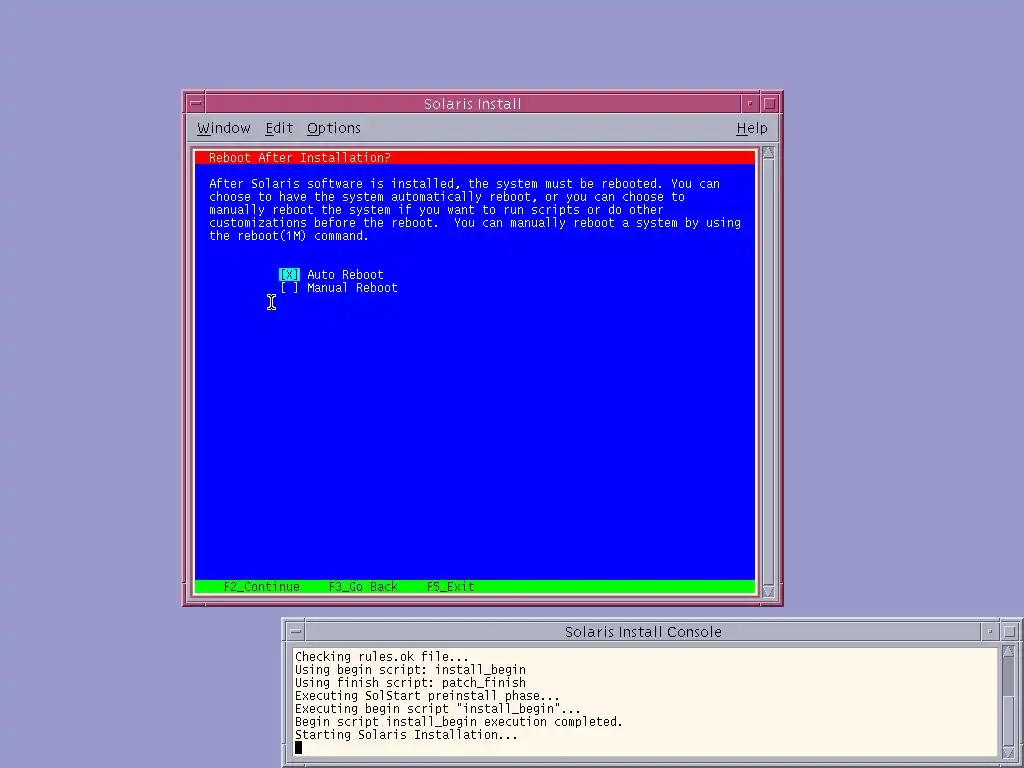The width and height of the screenshot is (1024, 768).
Task: Maximize the Solaris Install window
Action: [770, 103]
